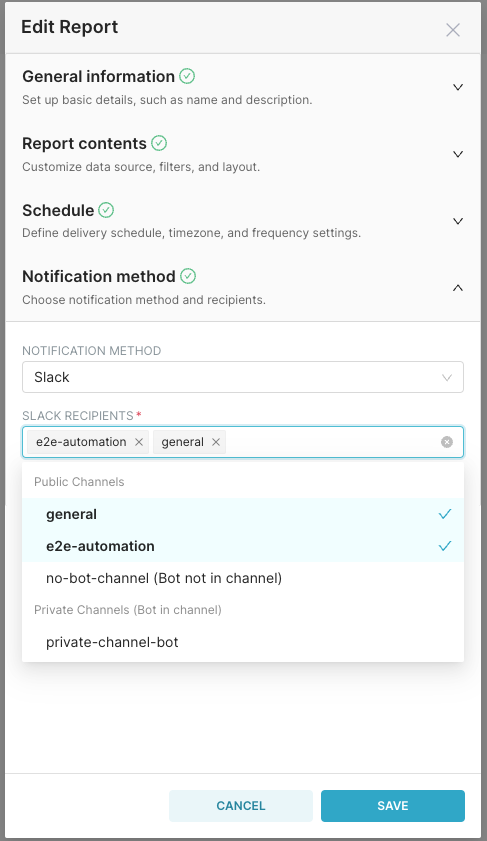The height and width of the screenshot is (841, 487).
Task: Deselect general channel in the dropdown list
Action: point(243,514)
